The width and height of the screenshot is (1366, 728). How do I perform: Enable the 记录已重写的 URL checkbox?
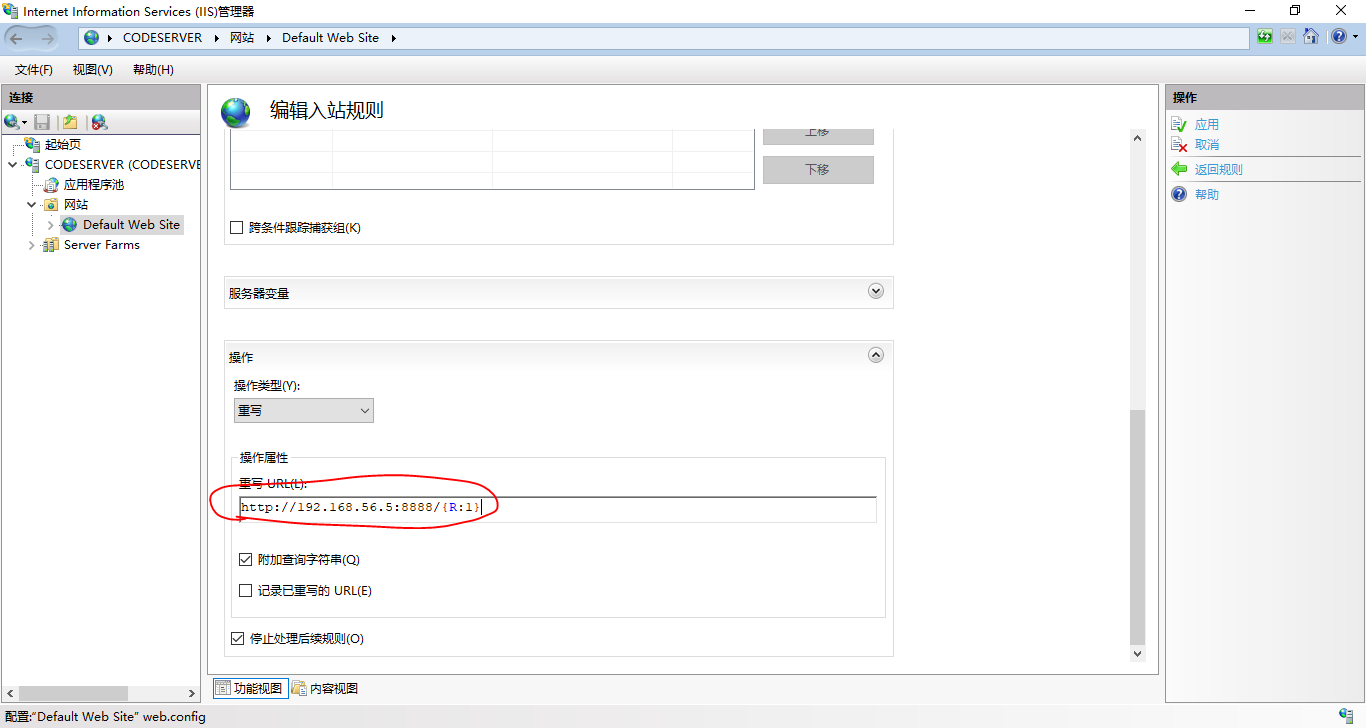pyautogui.click(x=246, y=591)
